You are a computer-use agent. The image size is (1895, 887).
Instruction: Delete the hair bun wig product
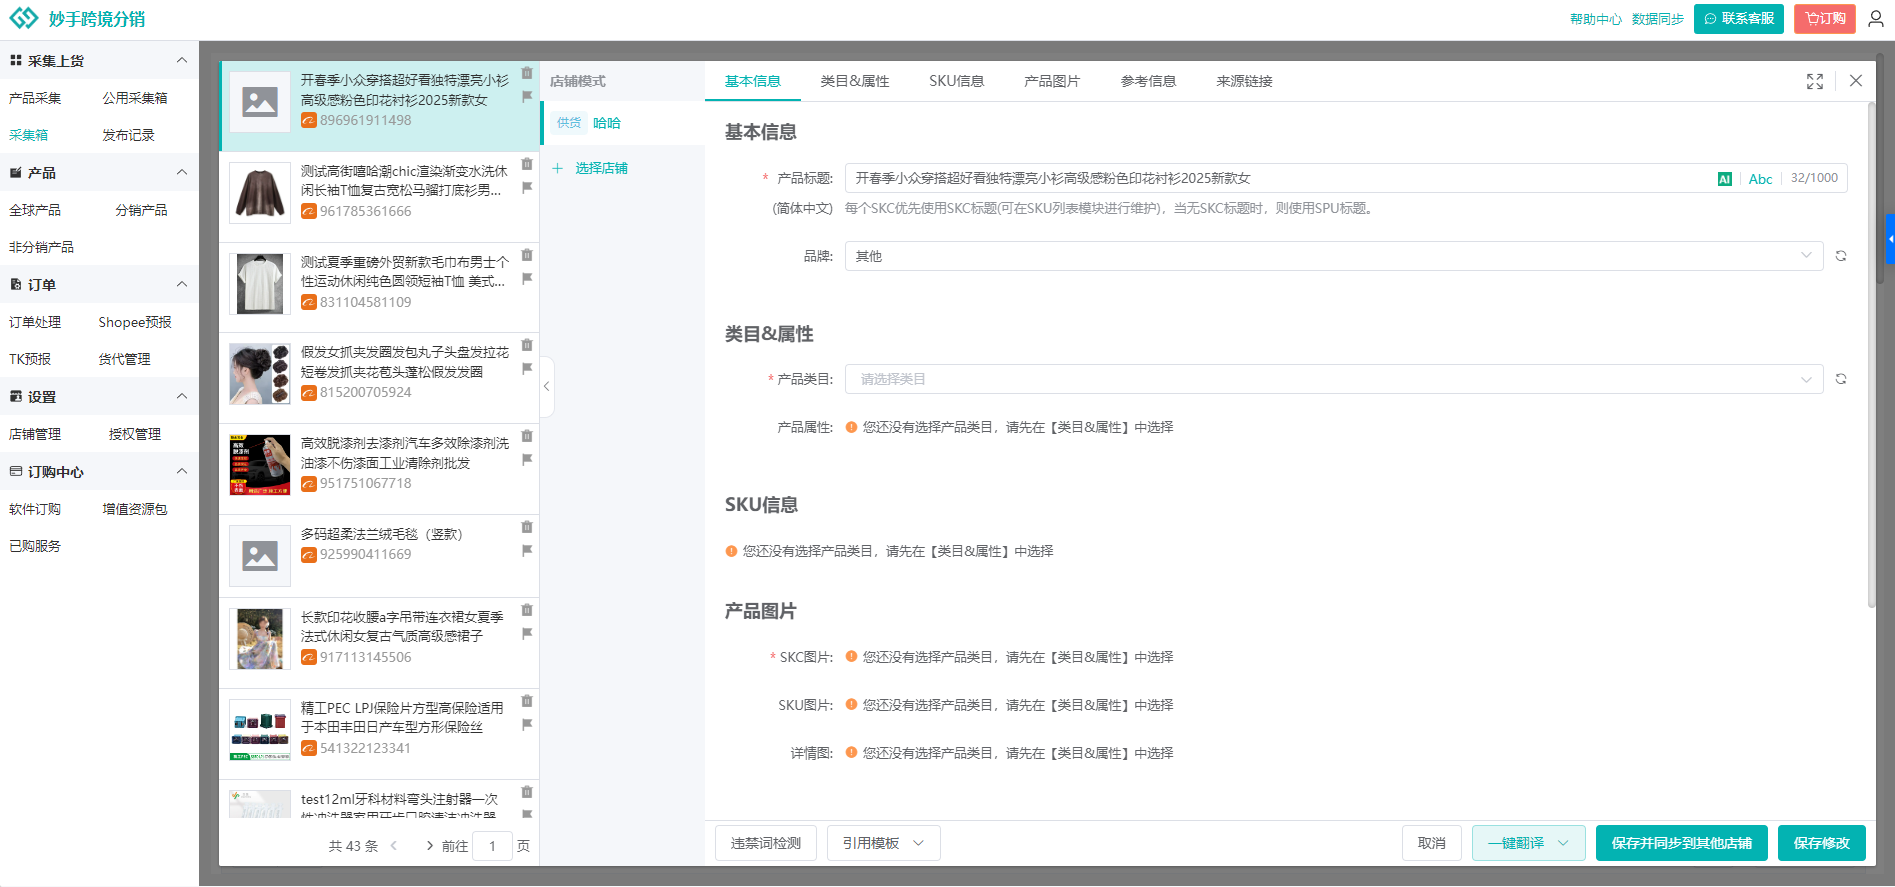click(x=527, y=345)
